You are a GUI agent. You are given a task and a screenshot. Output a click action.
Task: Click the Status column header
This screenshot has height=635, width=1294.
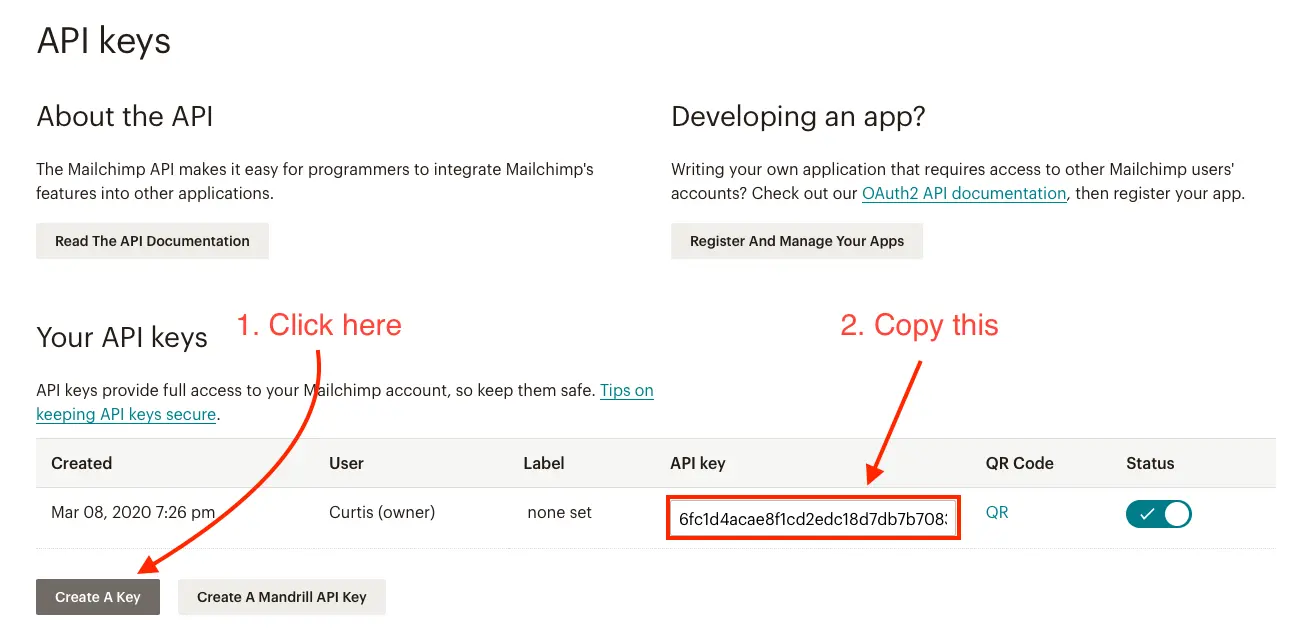[x=1149, y=463]
